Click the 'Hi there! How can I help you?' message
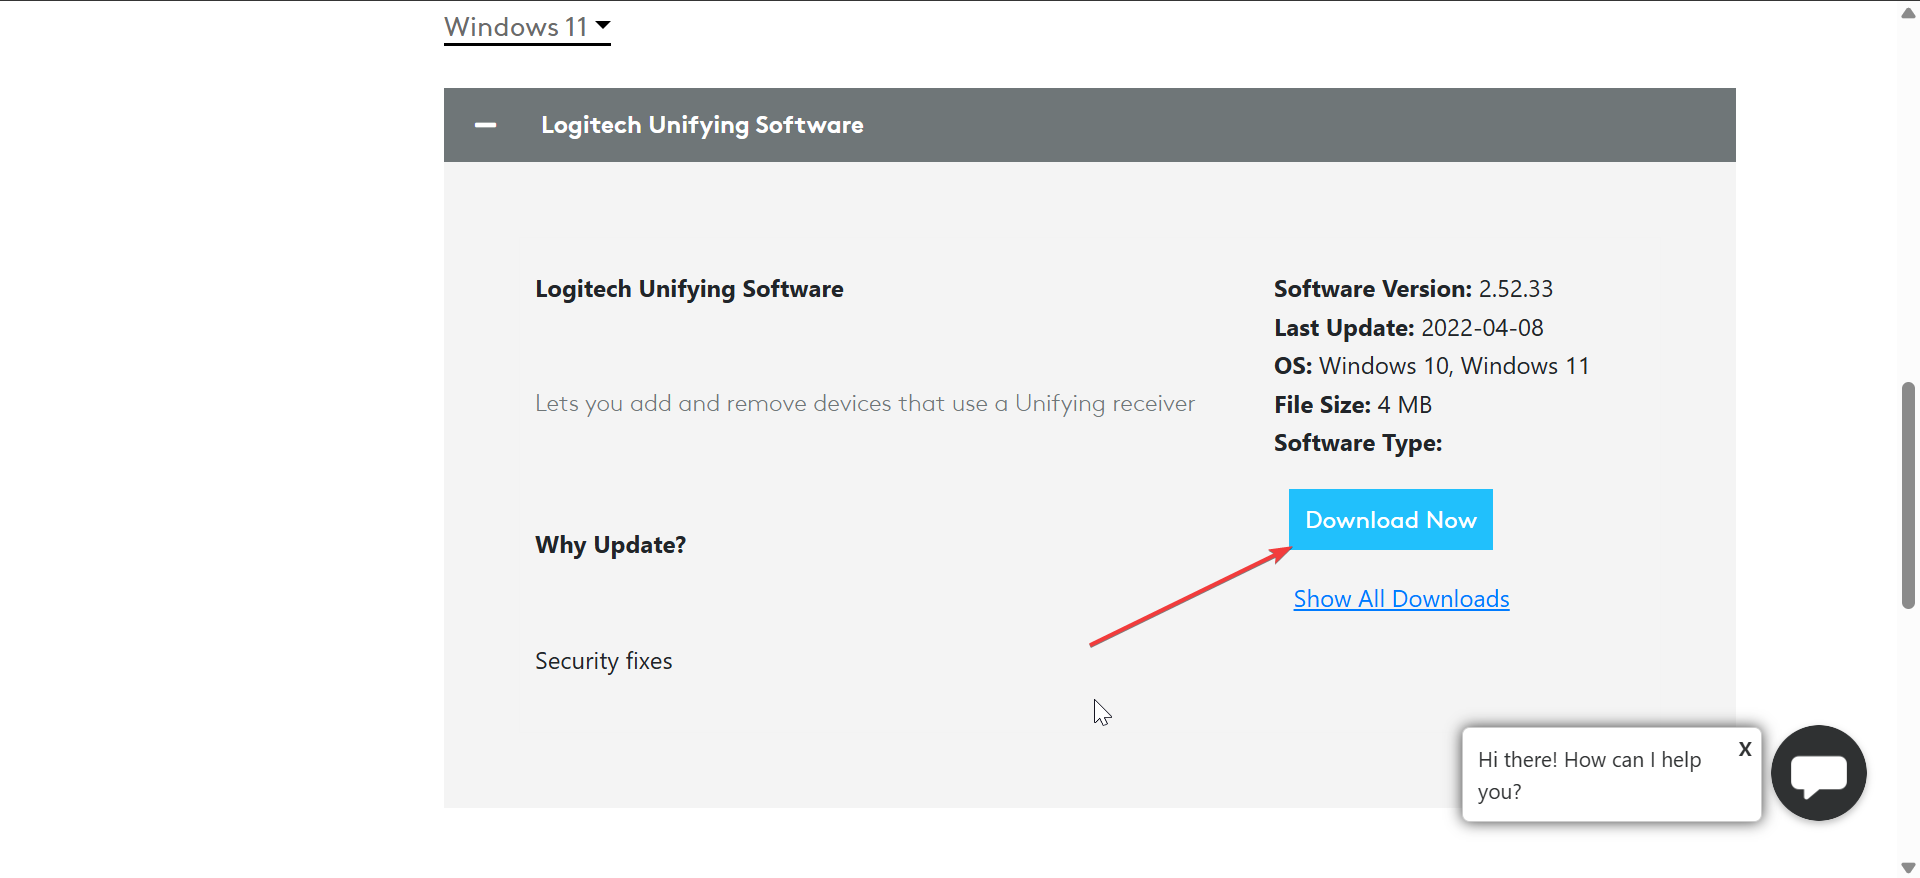This screenshot has height=878, width=1920. pyautogui.click(x=1589, y=775)
